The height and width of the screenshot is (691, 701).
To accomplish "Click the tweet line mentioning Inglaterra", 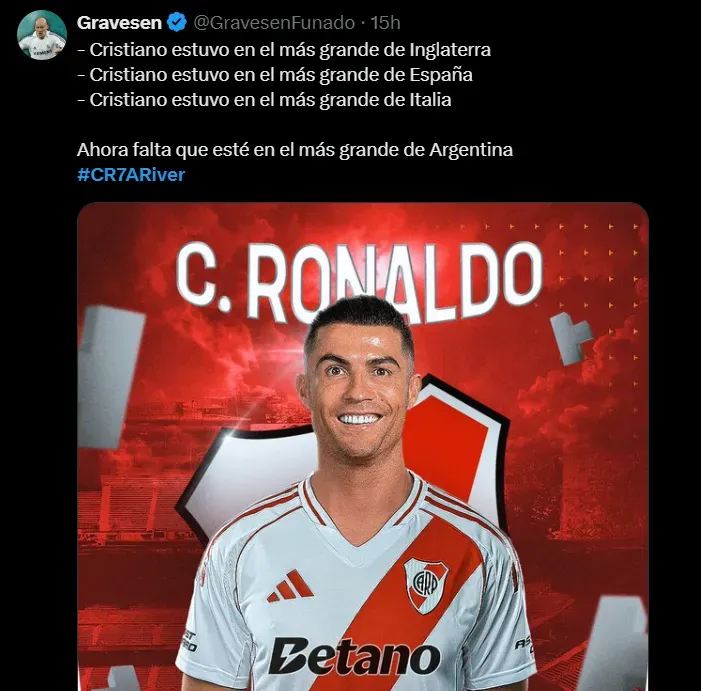I will click(x=284, y=50).
